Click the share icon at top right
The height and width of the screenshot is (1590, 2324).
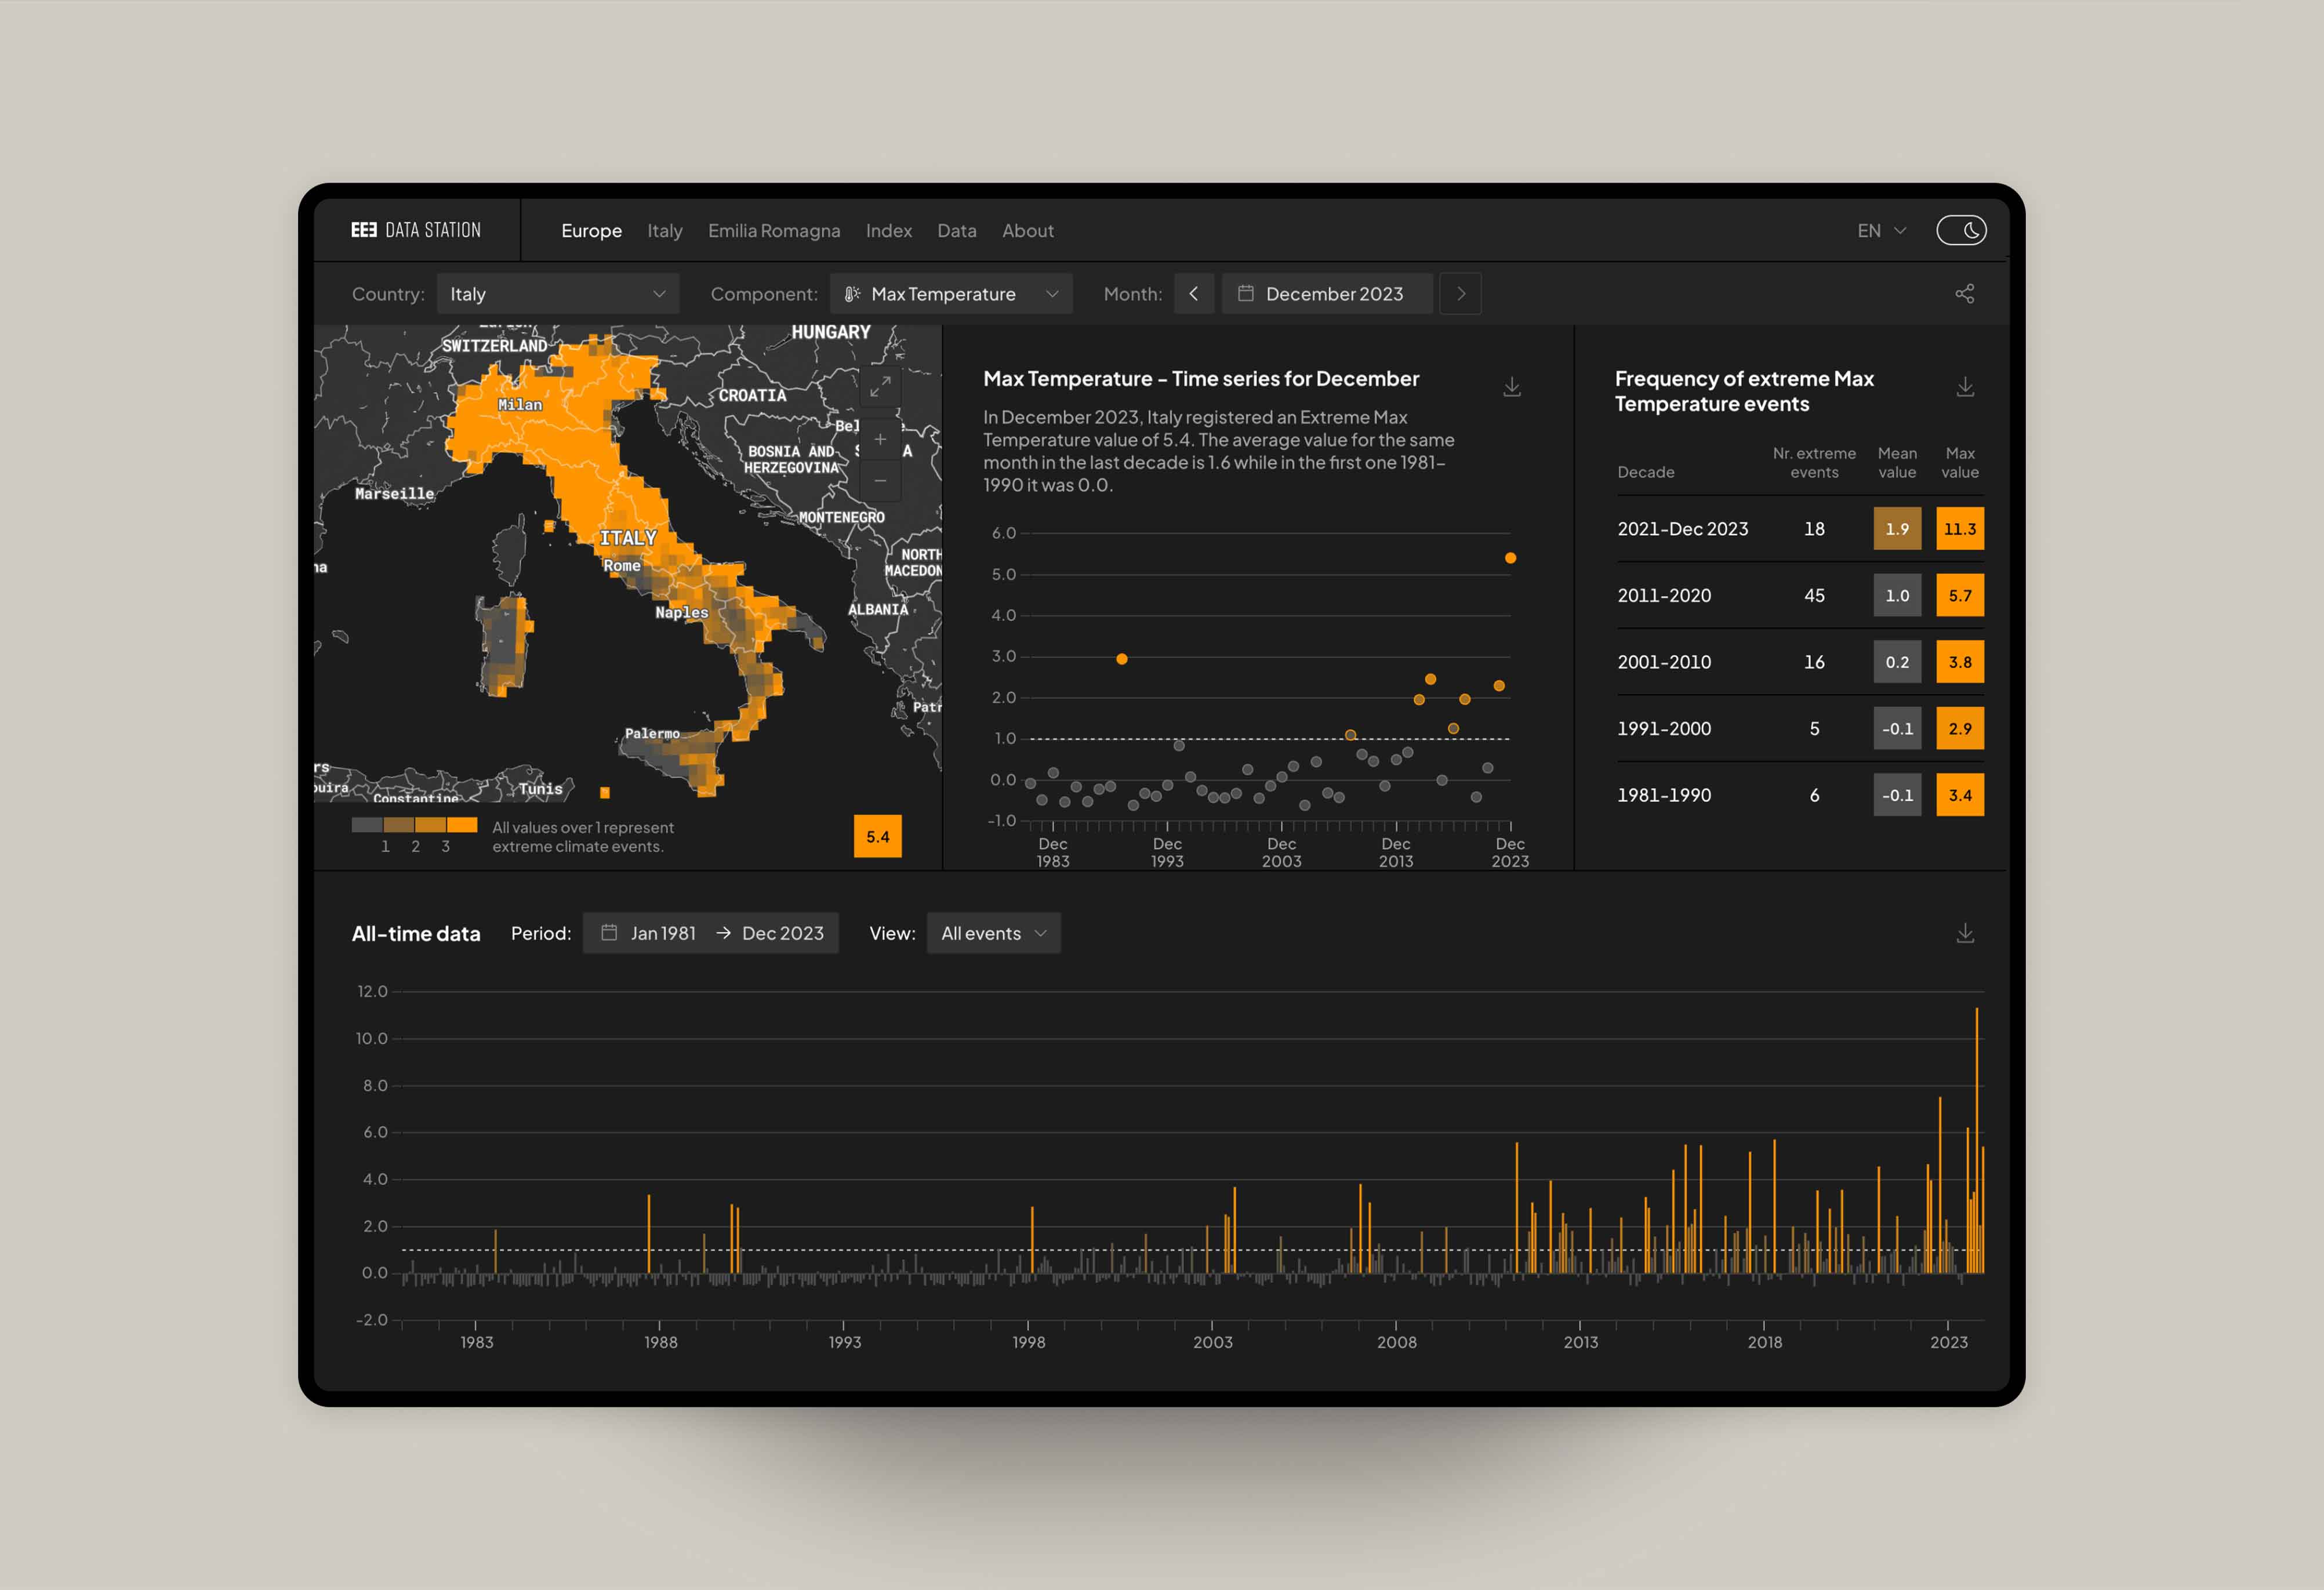pyautogui.click(x=1965, y=293)
